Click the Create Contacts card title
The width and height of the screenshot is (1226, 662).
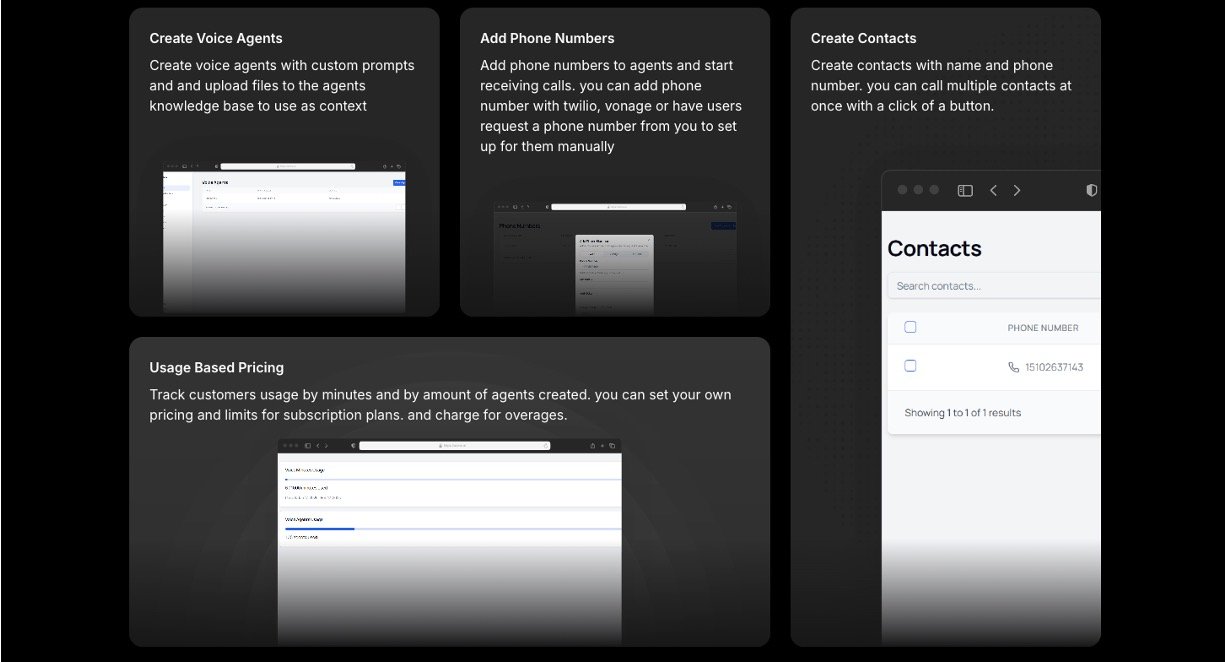coord(863,38)
